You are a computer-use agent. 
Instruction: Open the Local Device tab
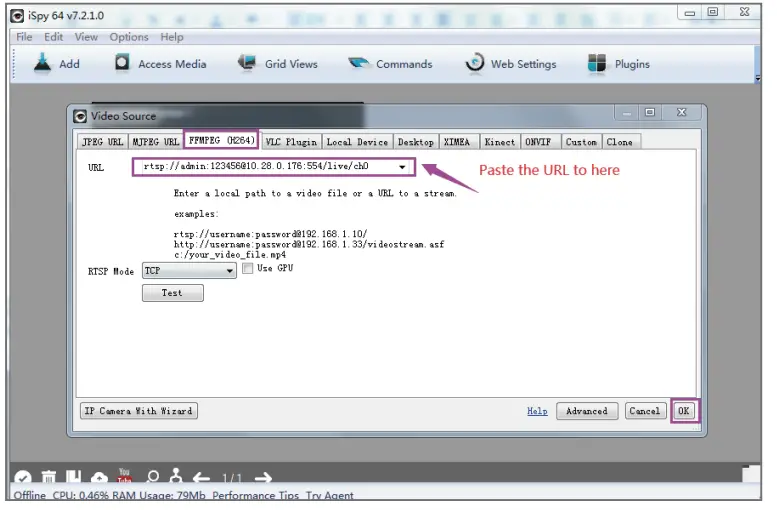coord(357,142)
